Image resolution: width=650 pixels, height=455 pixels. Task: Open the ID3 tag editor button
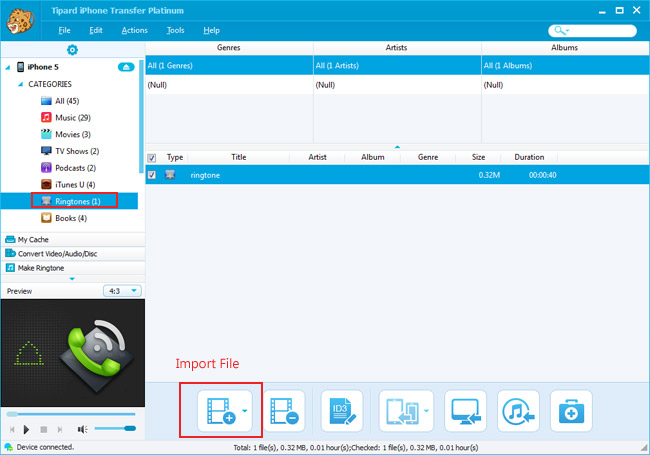(x=342, y=411)
